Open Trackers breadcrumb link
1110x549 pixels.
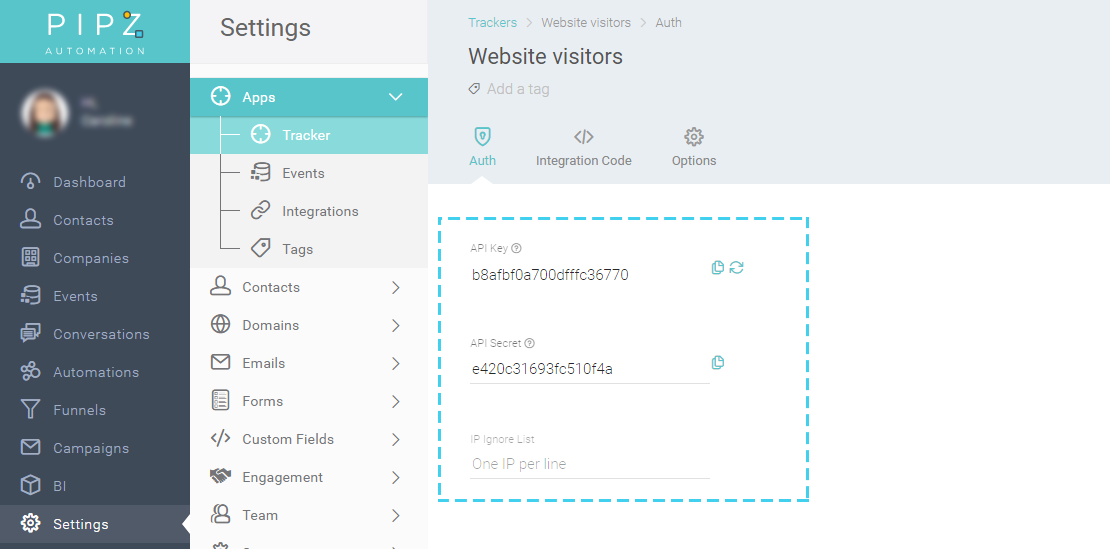493,23
